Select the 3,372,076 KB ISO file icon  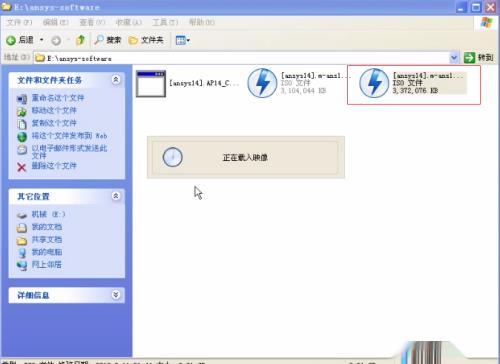point(374,83)
